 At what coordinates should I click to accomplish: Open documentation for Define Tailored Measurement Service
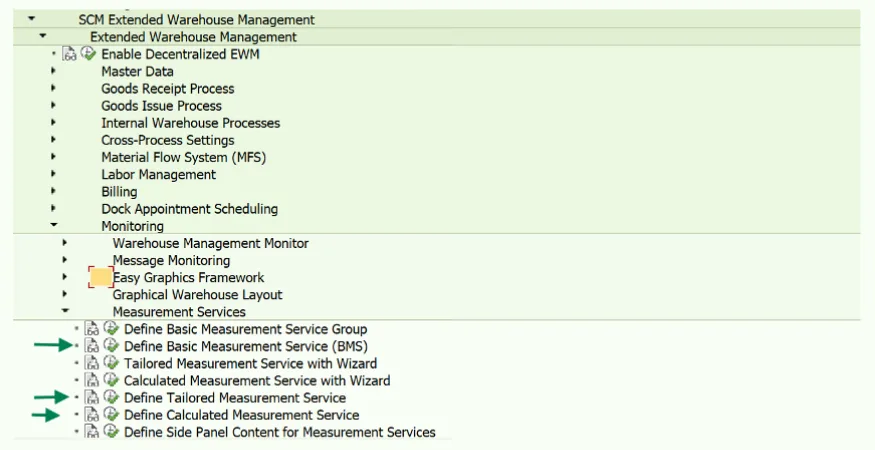tap(92, 398)
